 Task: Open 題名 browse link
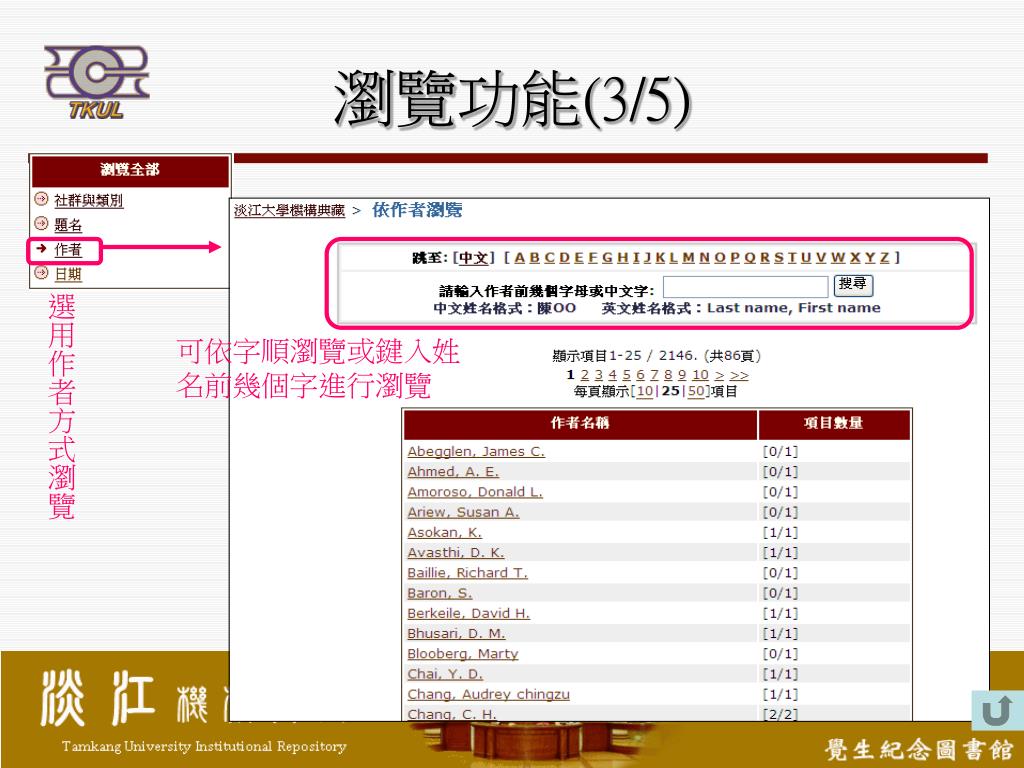tap(68, 225)
